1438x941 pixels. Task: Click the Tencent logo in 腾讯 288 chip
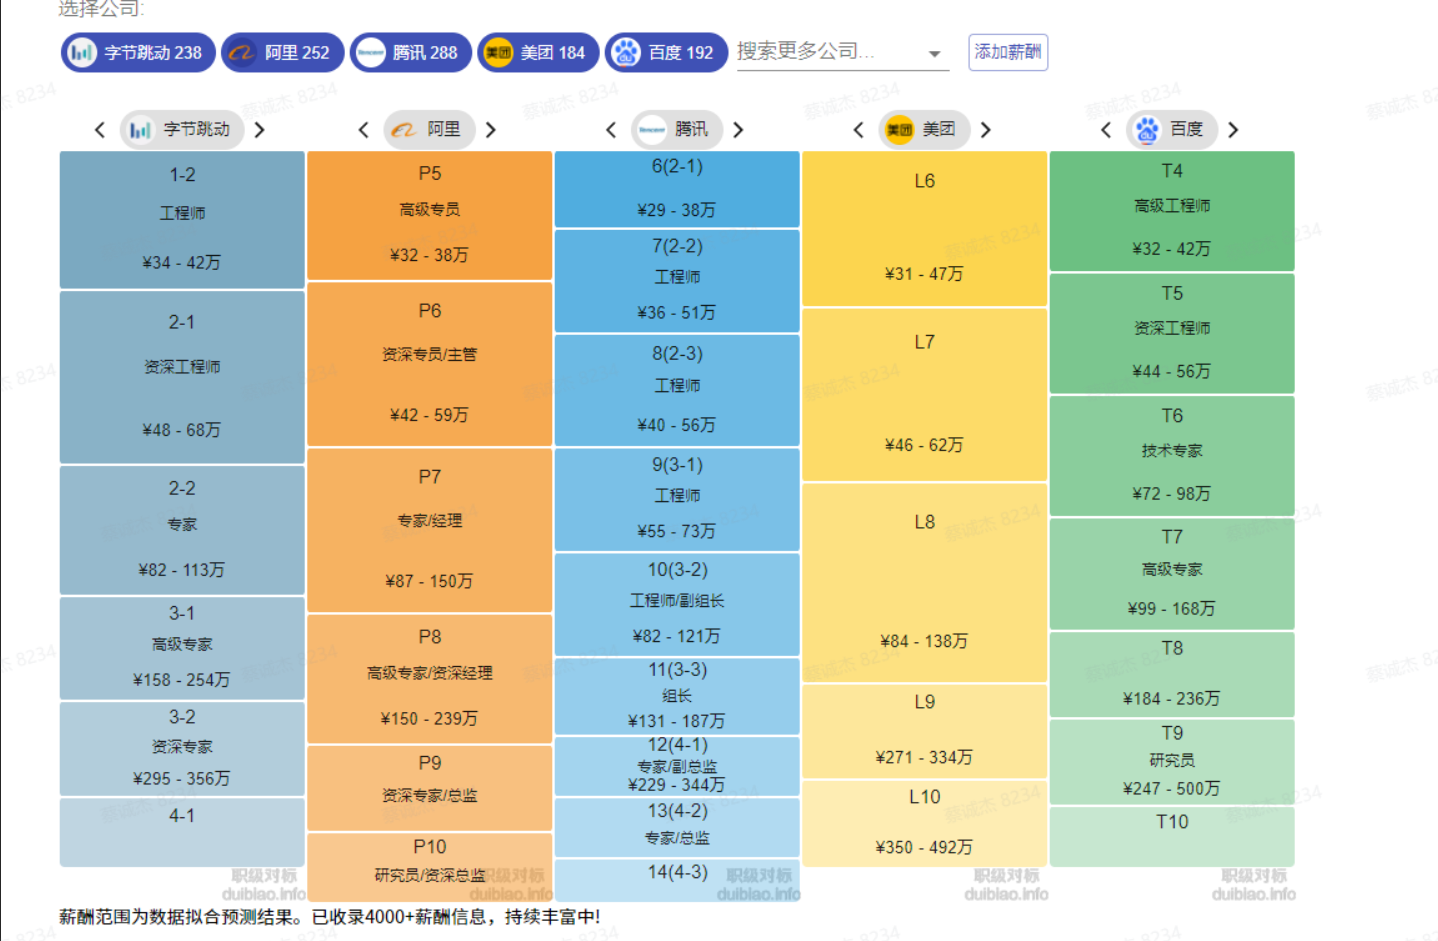point(370,53)
